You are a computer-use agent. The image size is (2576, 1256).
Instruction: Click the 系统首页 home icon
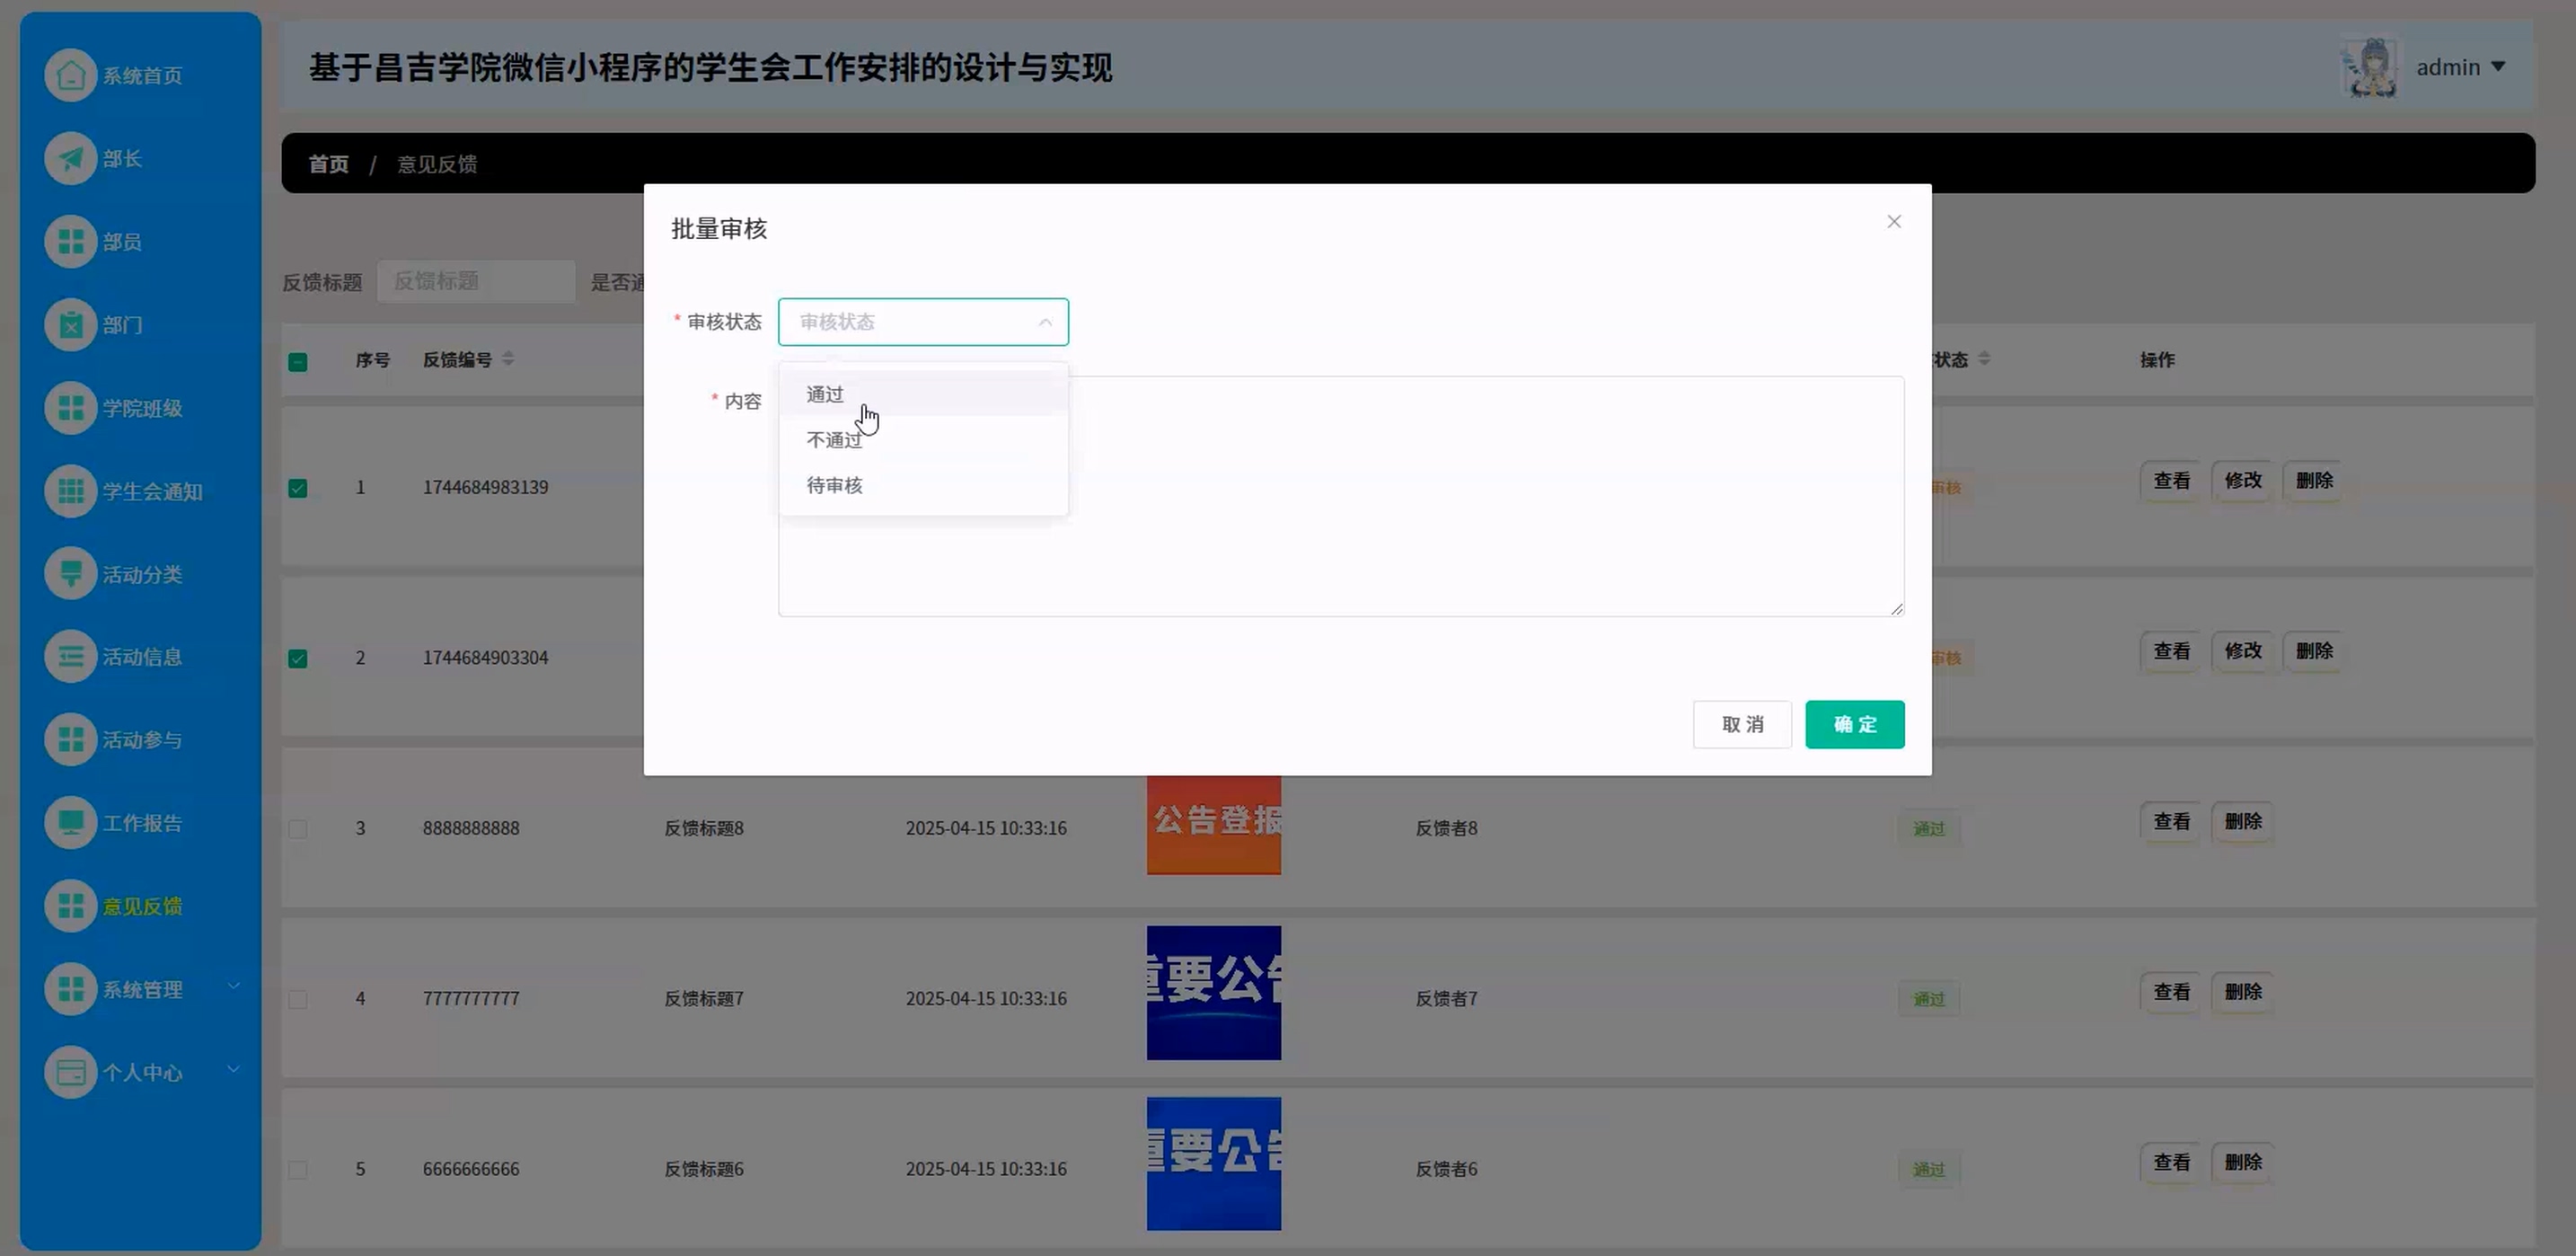click(70, 75)
